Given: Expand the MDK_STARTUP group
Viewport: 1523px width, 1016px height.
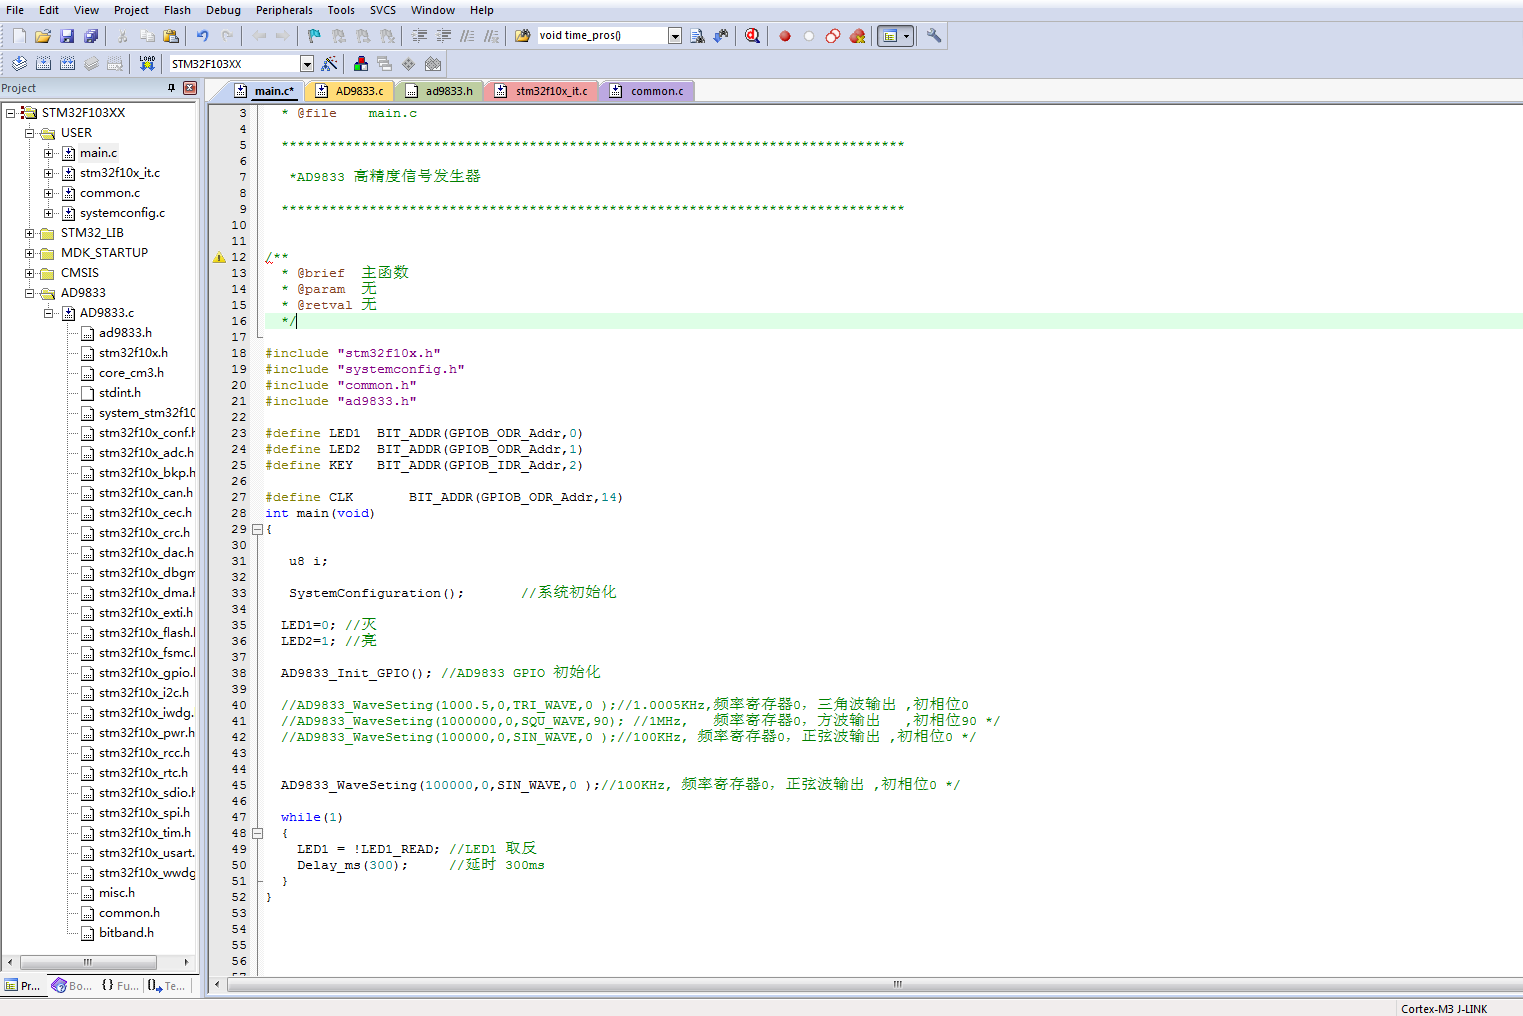Looking at the screenshot, I should (29, 253).
